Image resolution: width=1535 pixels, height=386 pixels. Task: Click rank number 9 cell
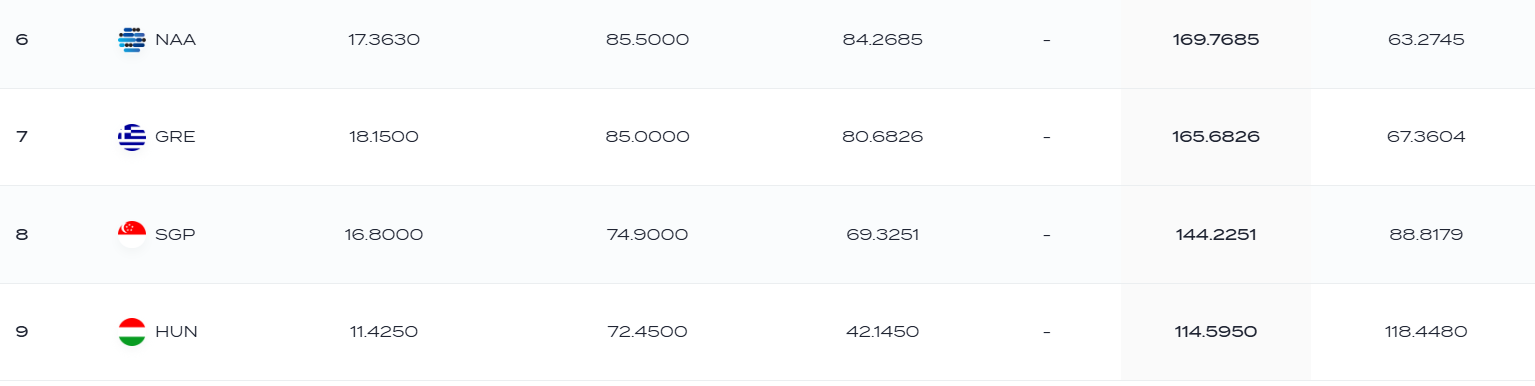pyautogui.click(x=22, y=332)
